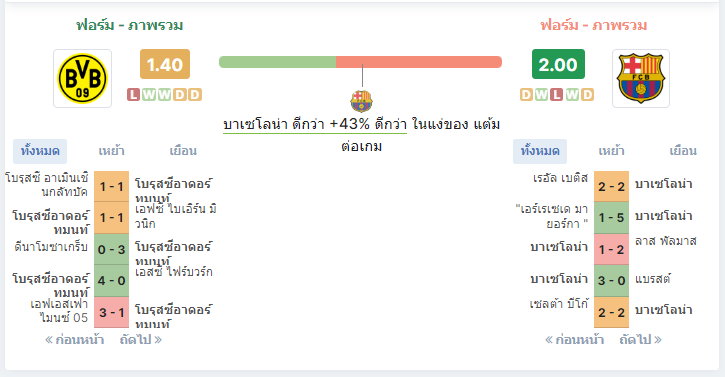725x377 pixels.
Task: Click Dortmund's 1.40 points rating badge
Action: 165,64
